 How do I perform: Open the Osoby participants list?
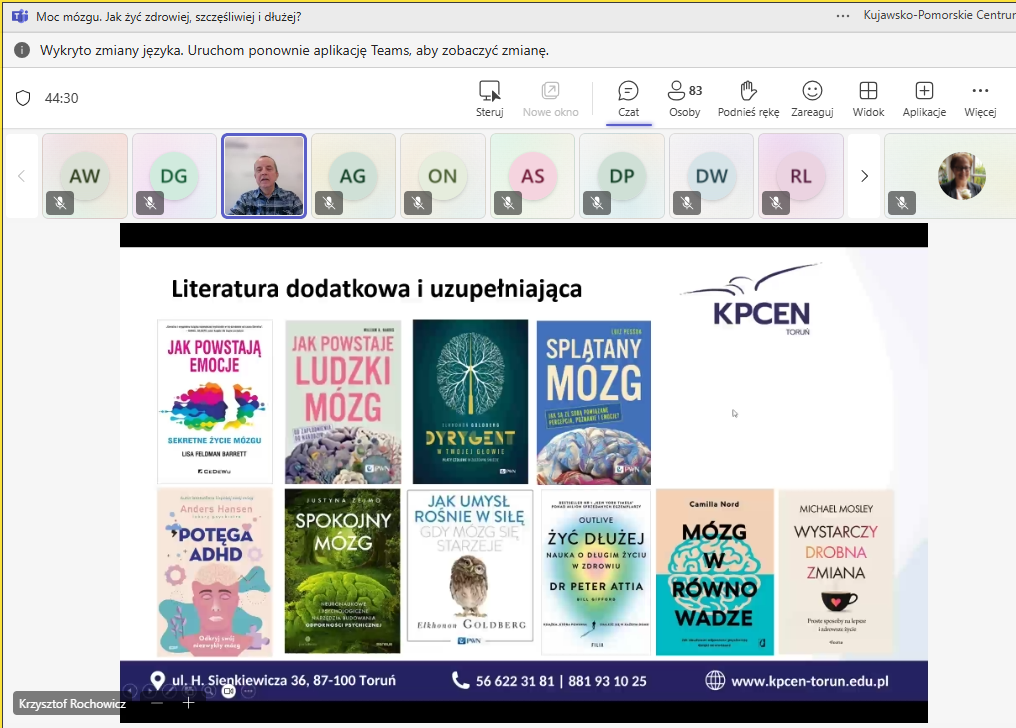coord(684,99)
